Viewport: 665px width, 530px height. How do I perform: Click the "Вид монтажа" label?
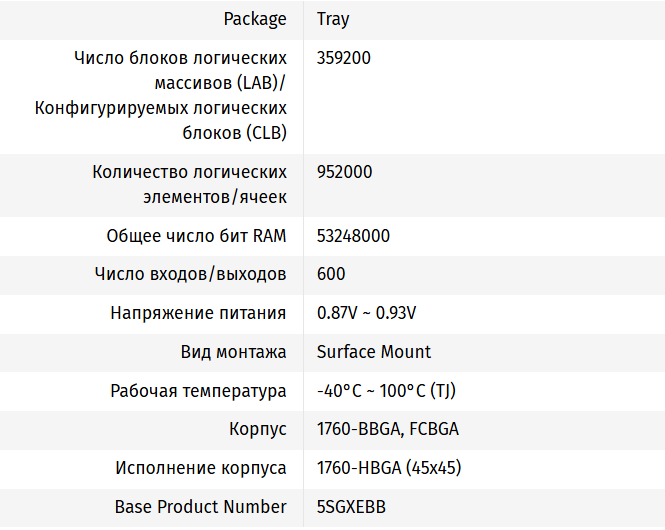pyautogui.click(x=233, y=352)
